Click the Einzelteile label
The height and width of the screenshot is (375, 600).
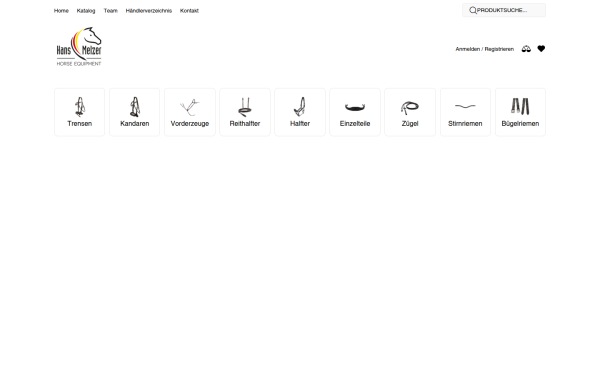pyautogui.click(x=355, y=124)
